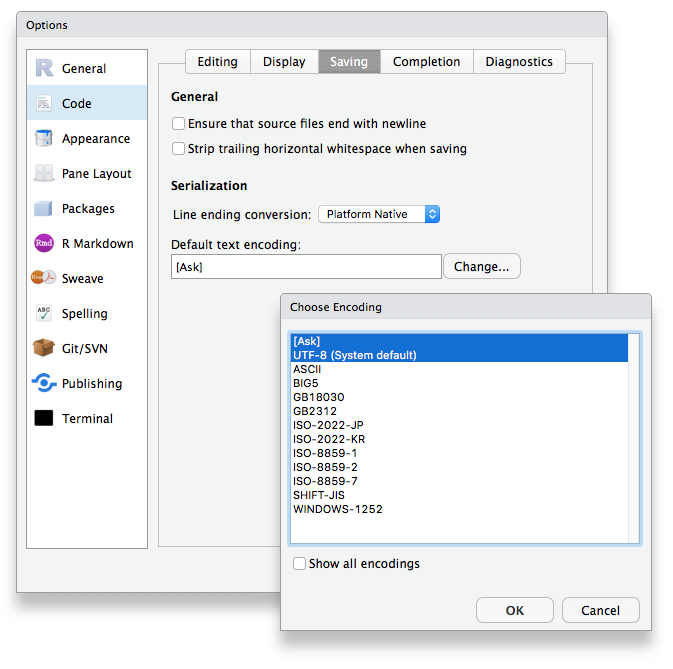
Task: Switch to the Editing tab
Action: [x=217, y=62]
